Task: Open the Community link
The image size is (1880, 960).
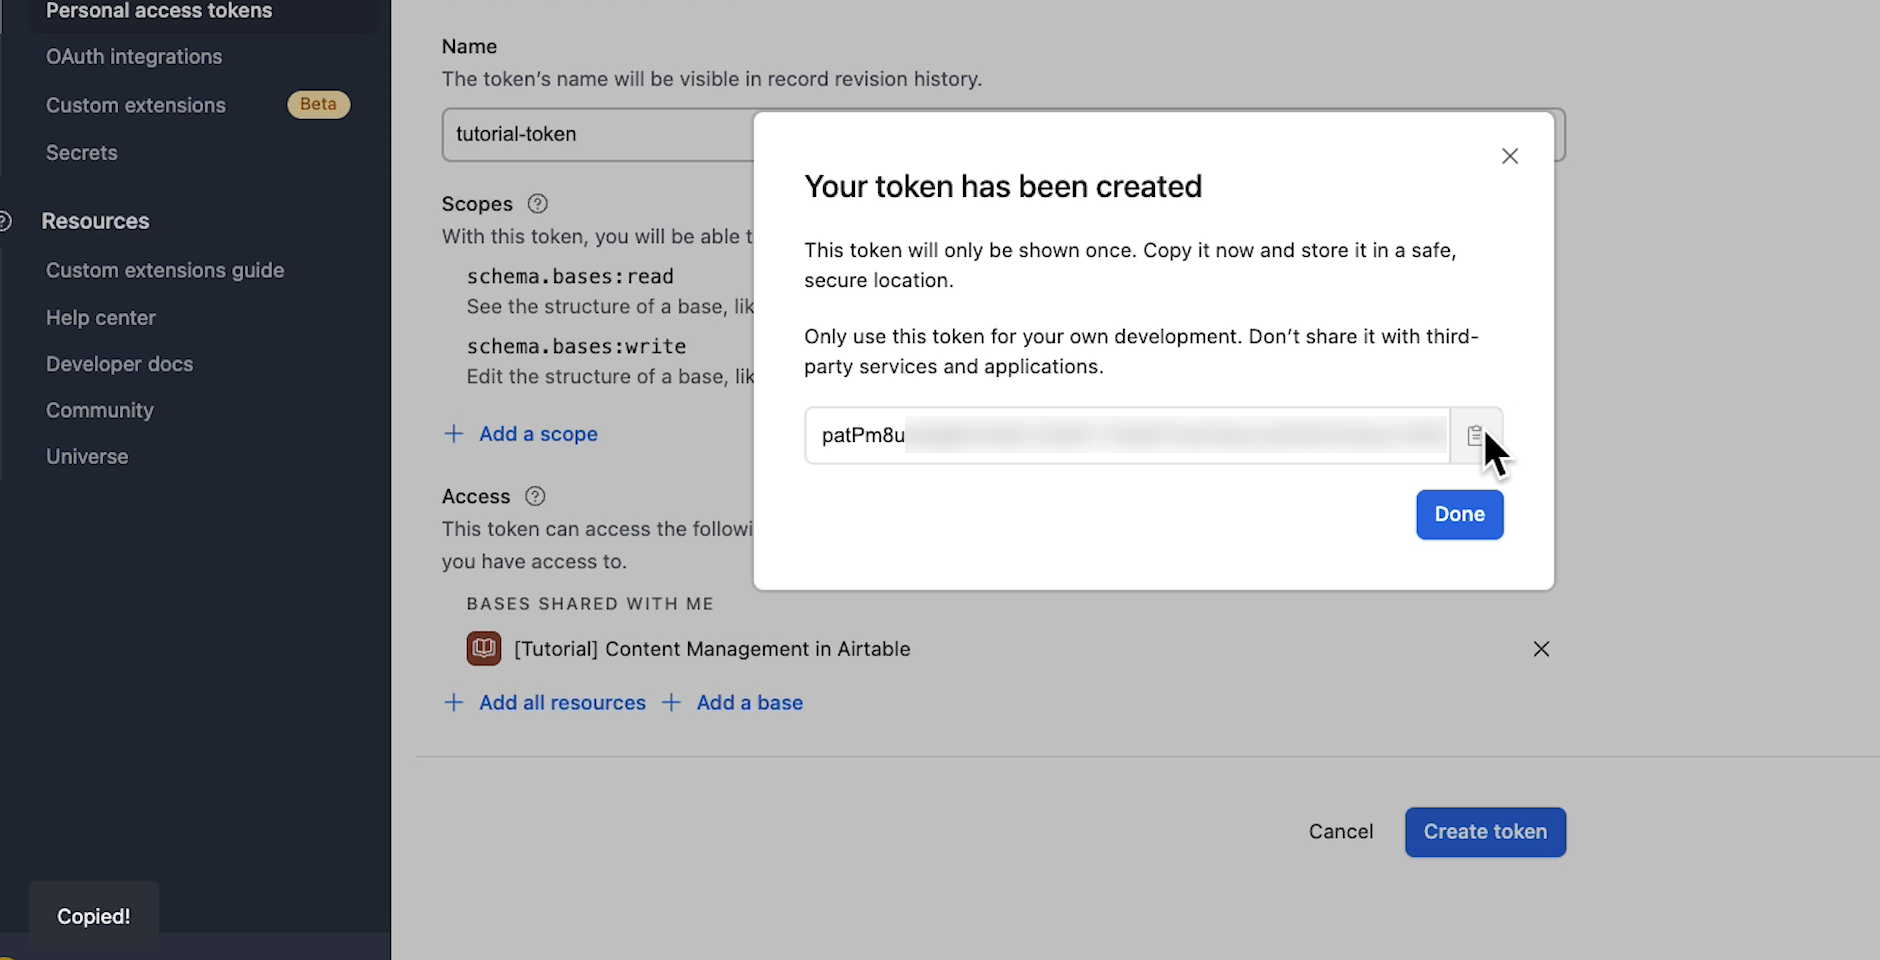Action: (99, 410)
